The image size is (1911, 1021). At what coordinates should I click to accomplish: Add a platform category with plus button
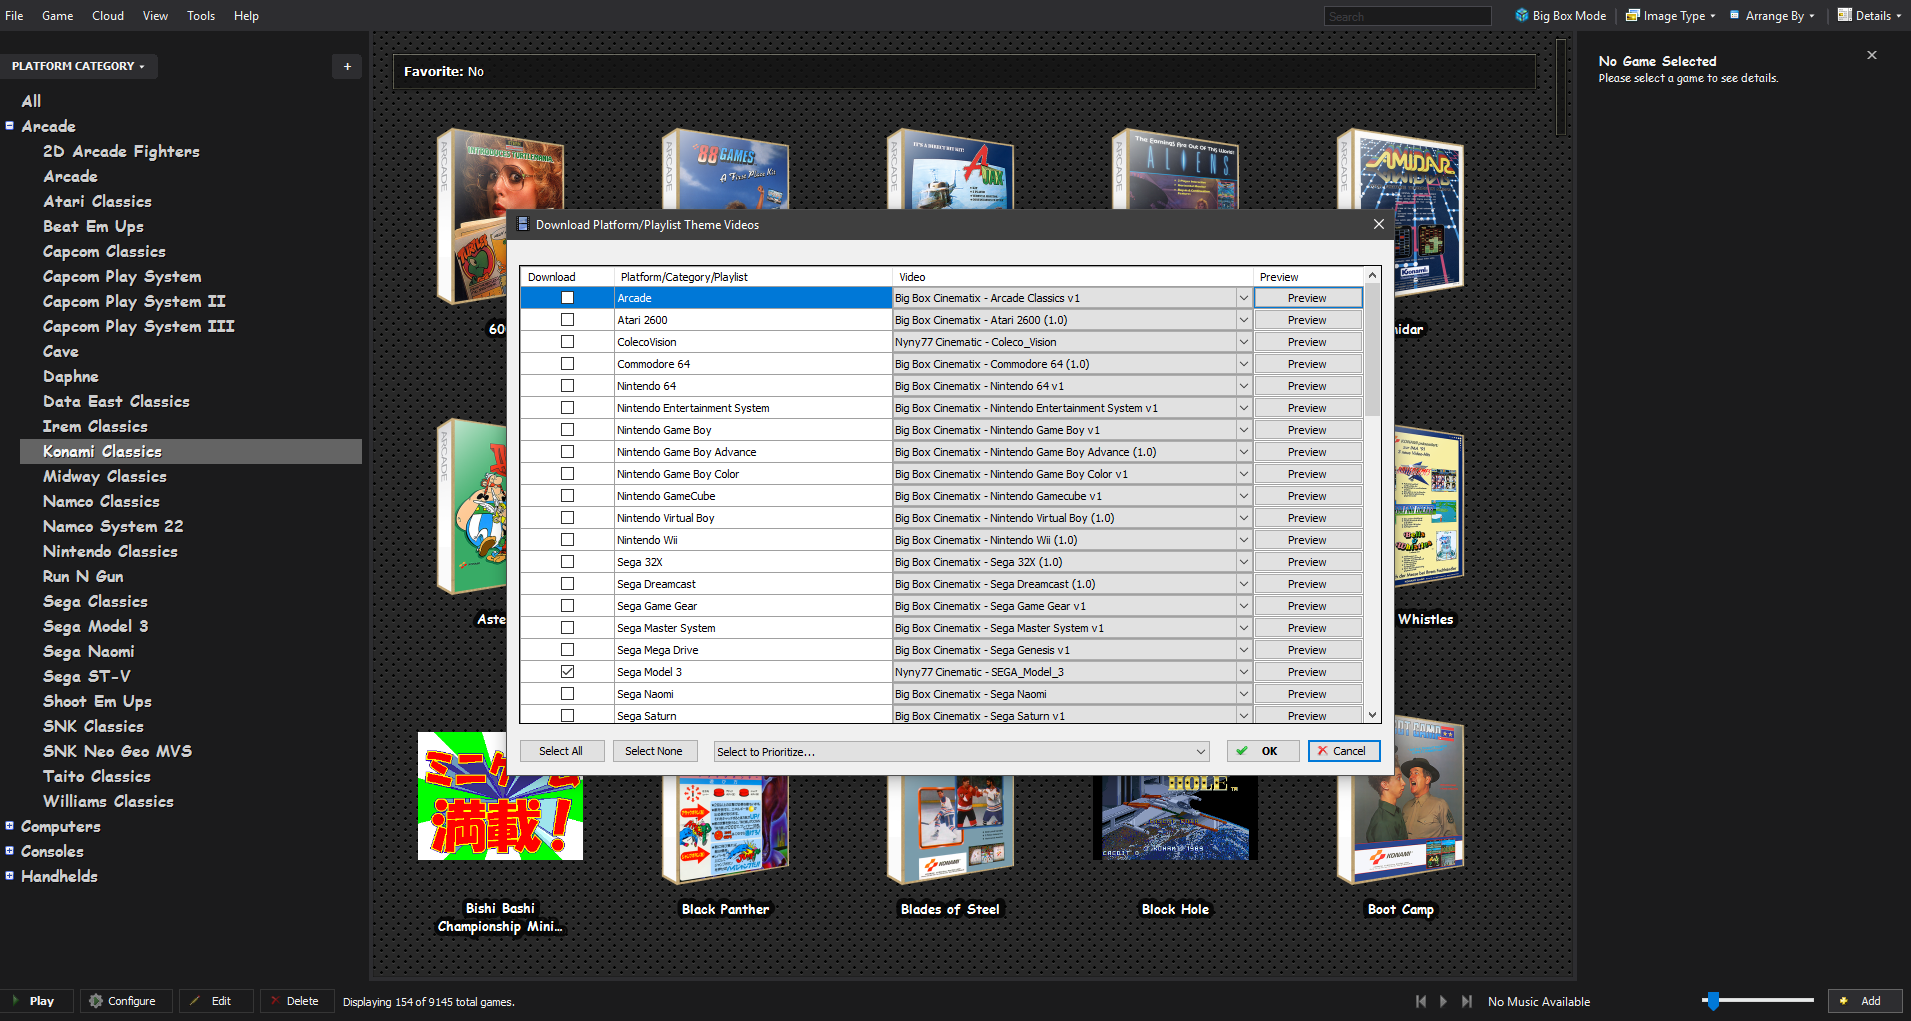pyautogui.click(x=347, y=66)
